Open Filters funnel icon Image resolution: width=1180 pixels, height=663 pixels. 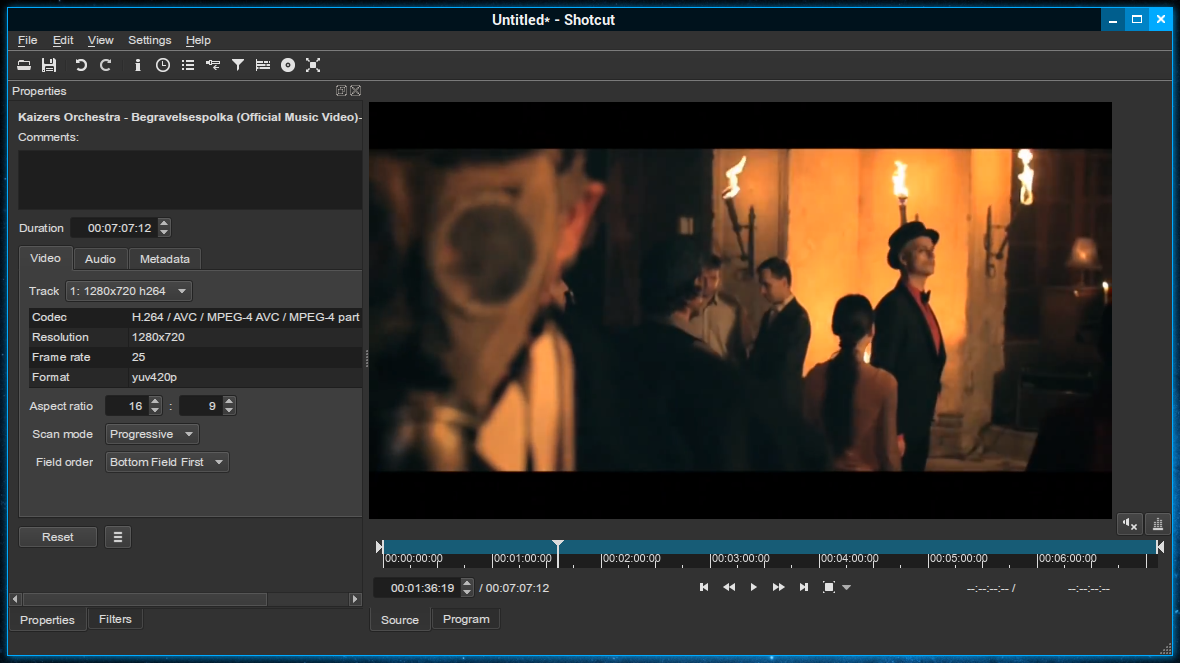(x=238, y=65)
